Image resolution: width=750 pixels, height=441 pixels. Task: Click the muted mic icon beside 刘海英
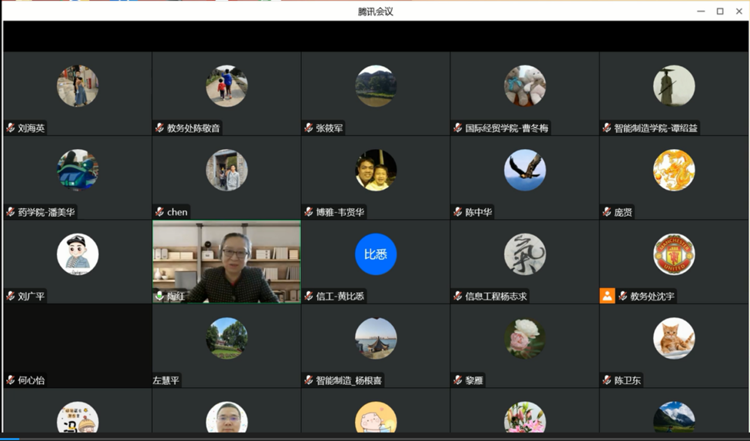[x=11, y=128]
